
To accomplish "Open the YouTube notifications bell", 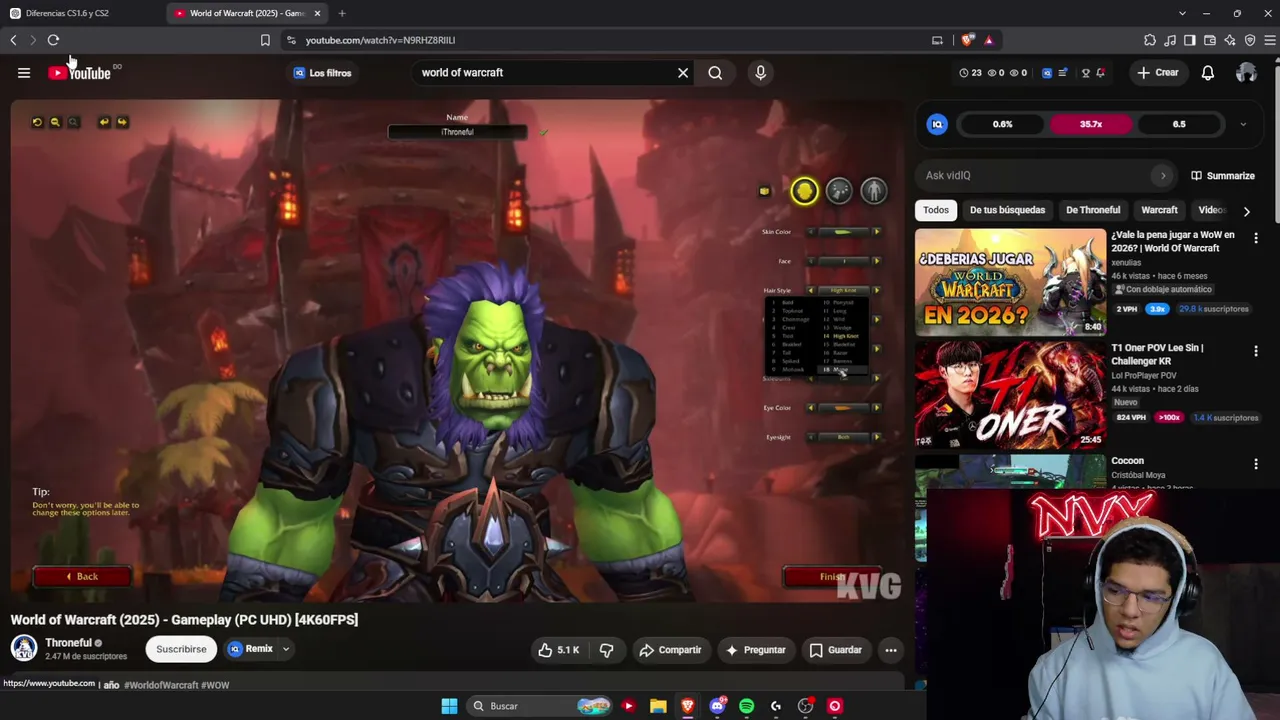I will click(1208, 72).
